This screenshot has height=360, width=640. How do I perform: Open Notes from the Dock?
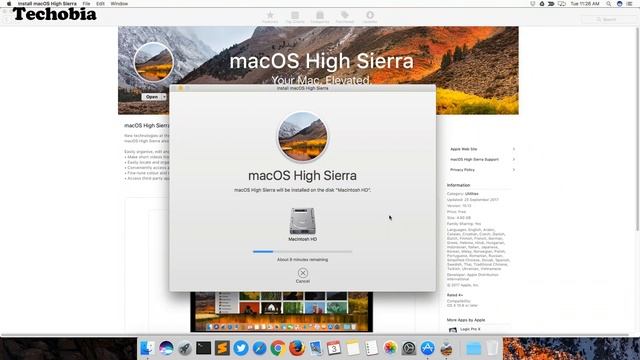(x=353, y=348)
